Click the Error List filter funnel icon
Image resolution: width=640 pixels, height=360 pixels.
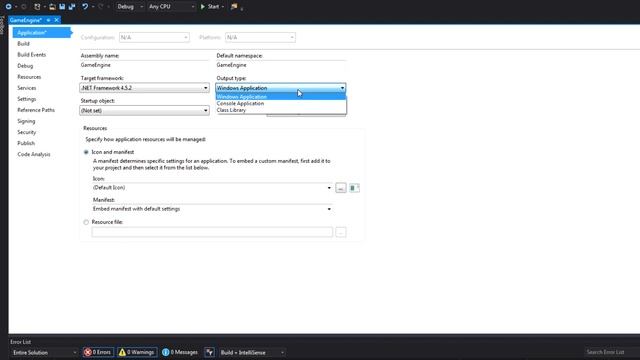(209, 353)
